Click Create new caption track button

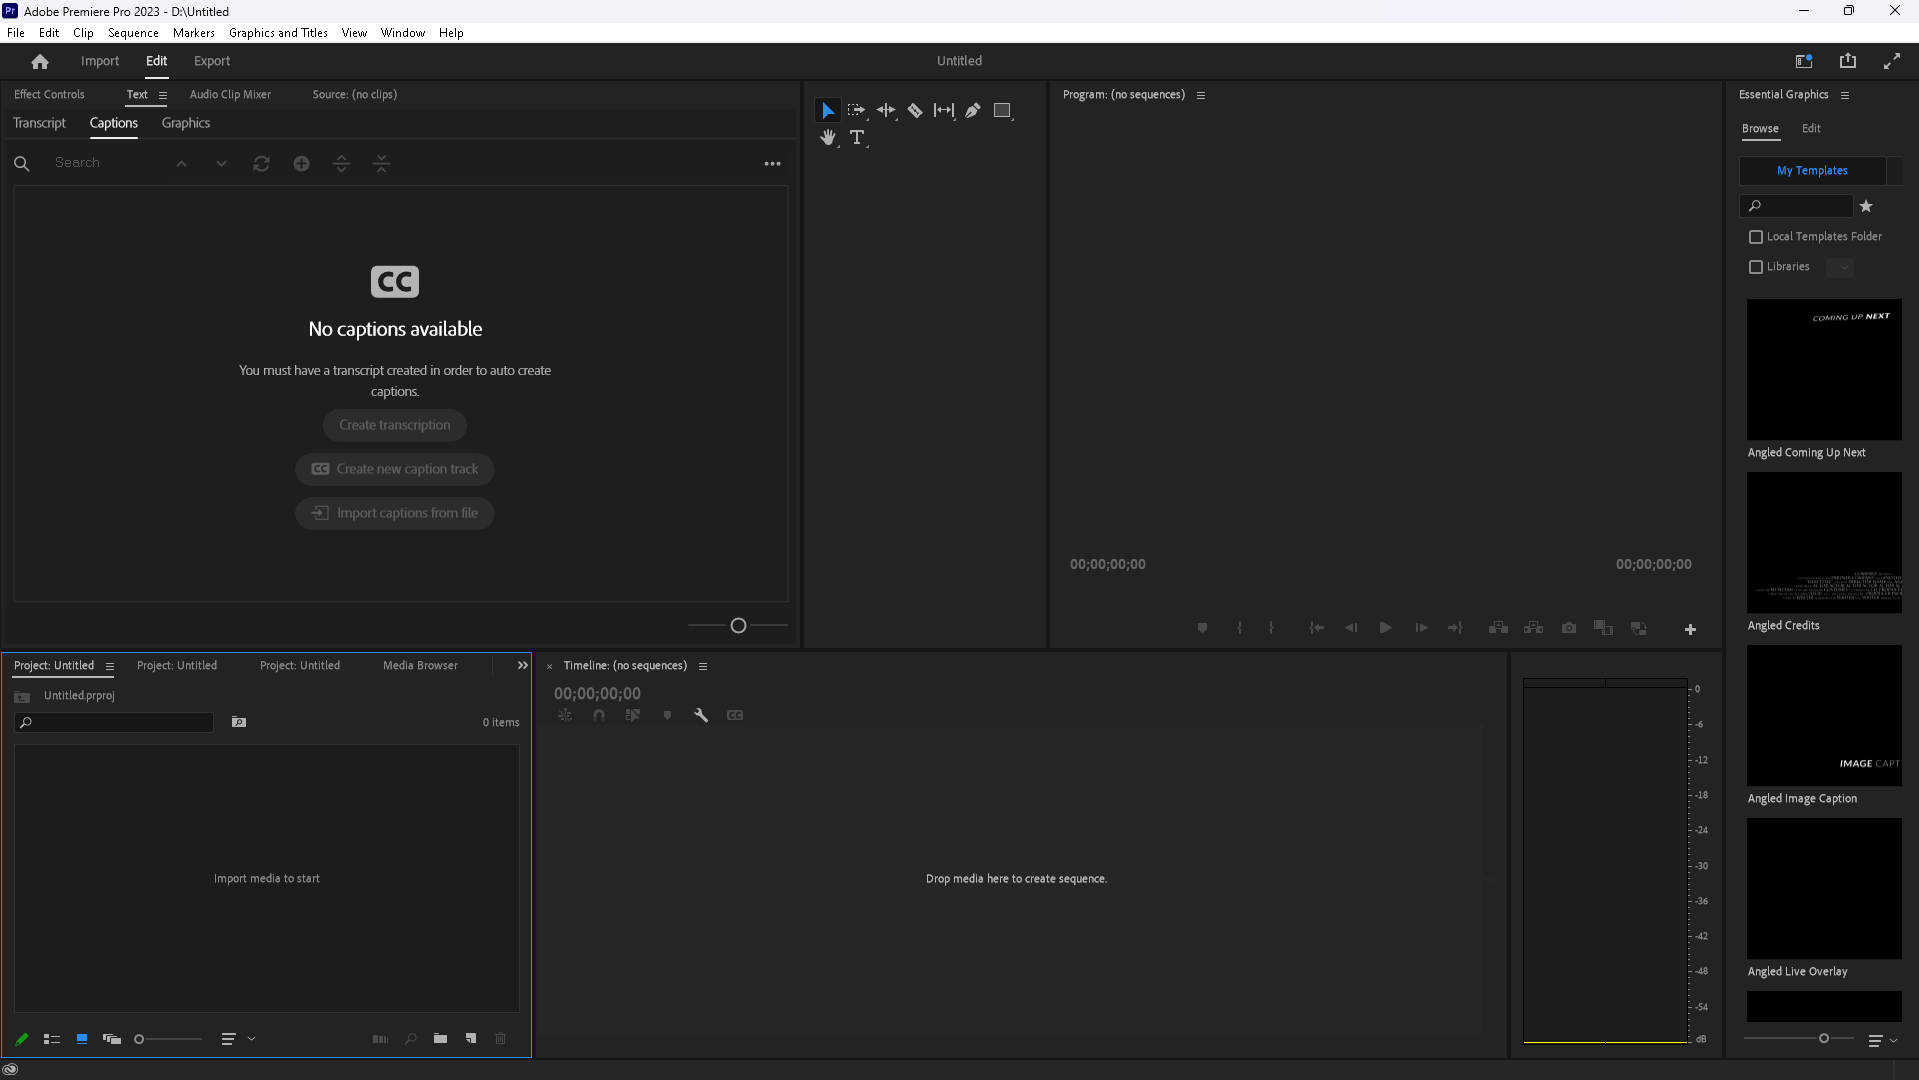tap(395, 469)
